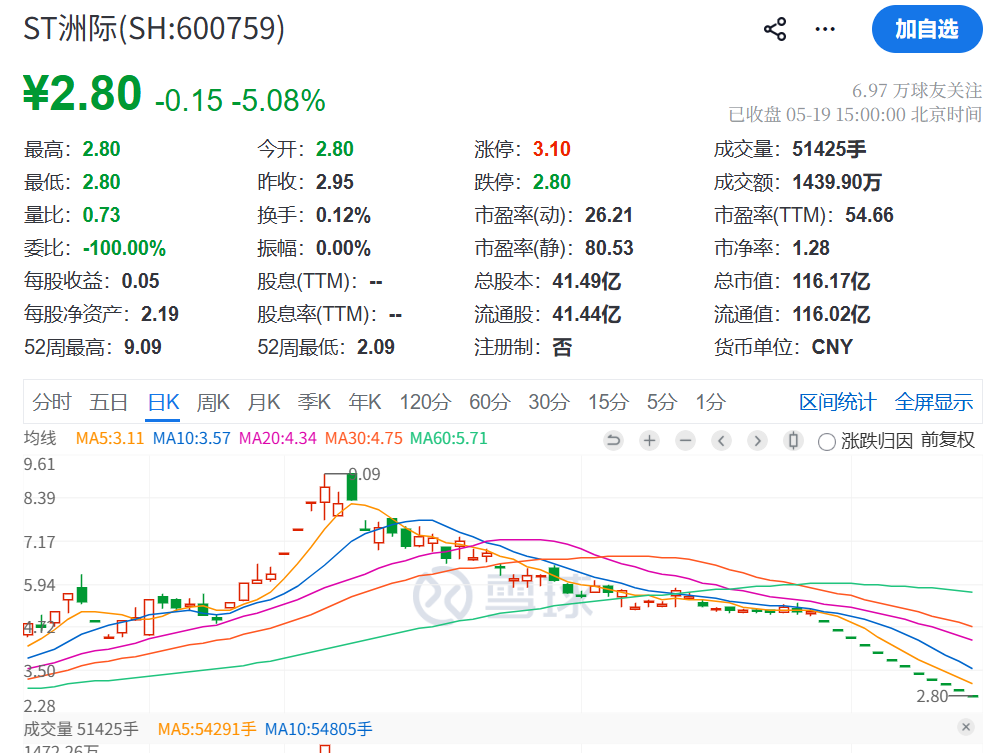Screen dimensions: 1002x753
Task: Click the 均线 label
Action: click(x=40, y=439)
